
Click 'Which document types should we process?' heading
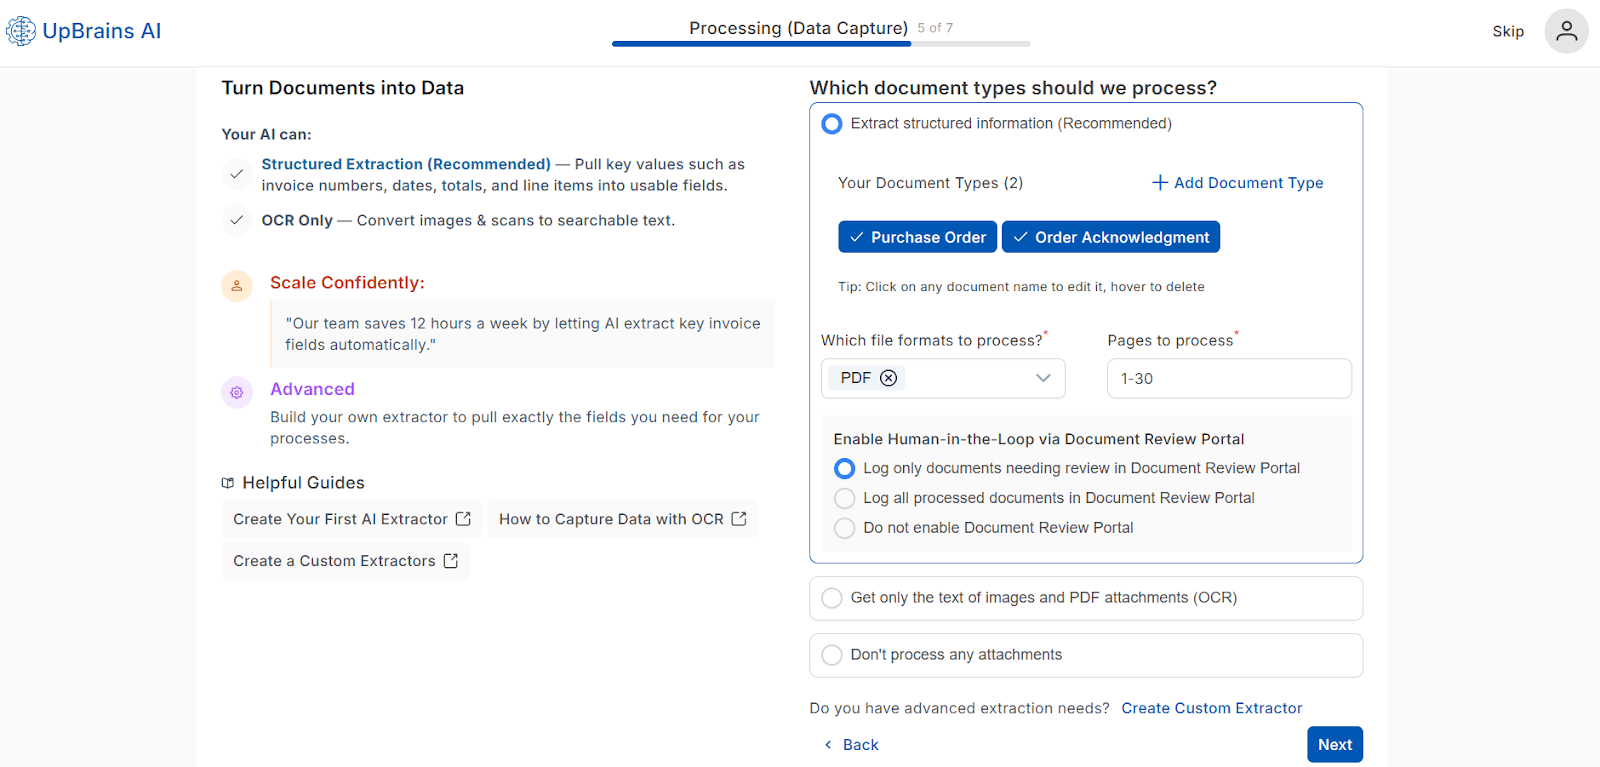click(1013, 88)
